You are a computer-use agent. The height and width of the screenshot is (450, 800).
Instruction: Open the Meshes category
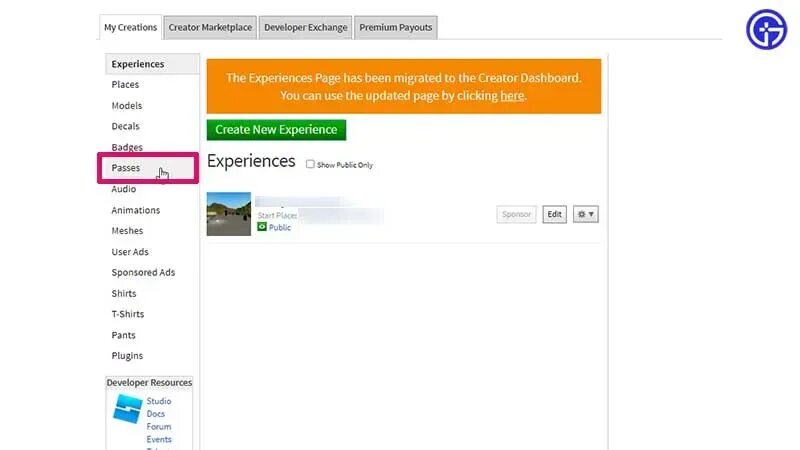tap(127, 231)
